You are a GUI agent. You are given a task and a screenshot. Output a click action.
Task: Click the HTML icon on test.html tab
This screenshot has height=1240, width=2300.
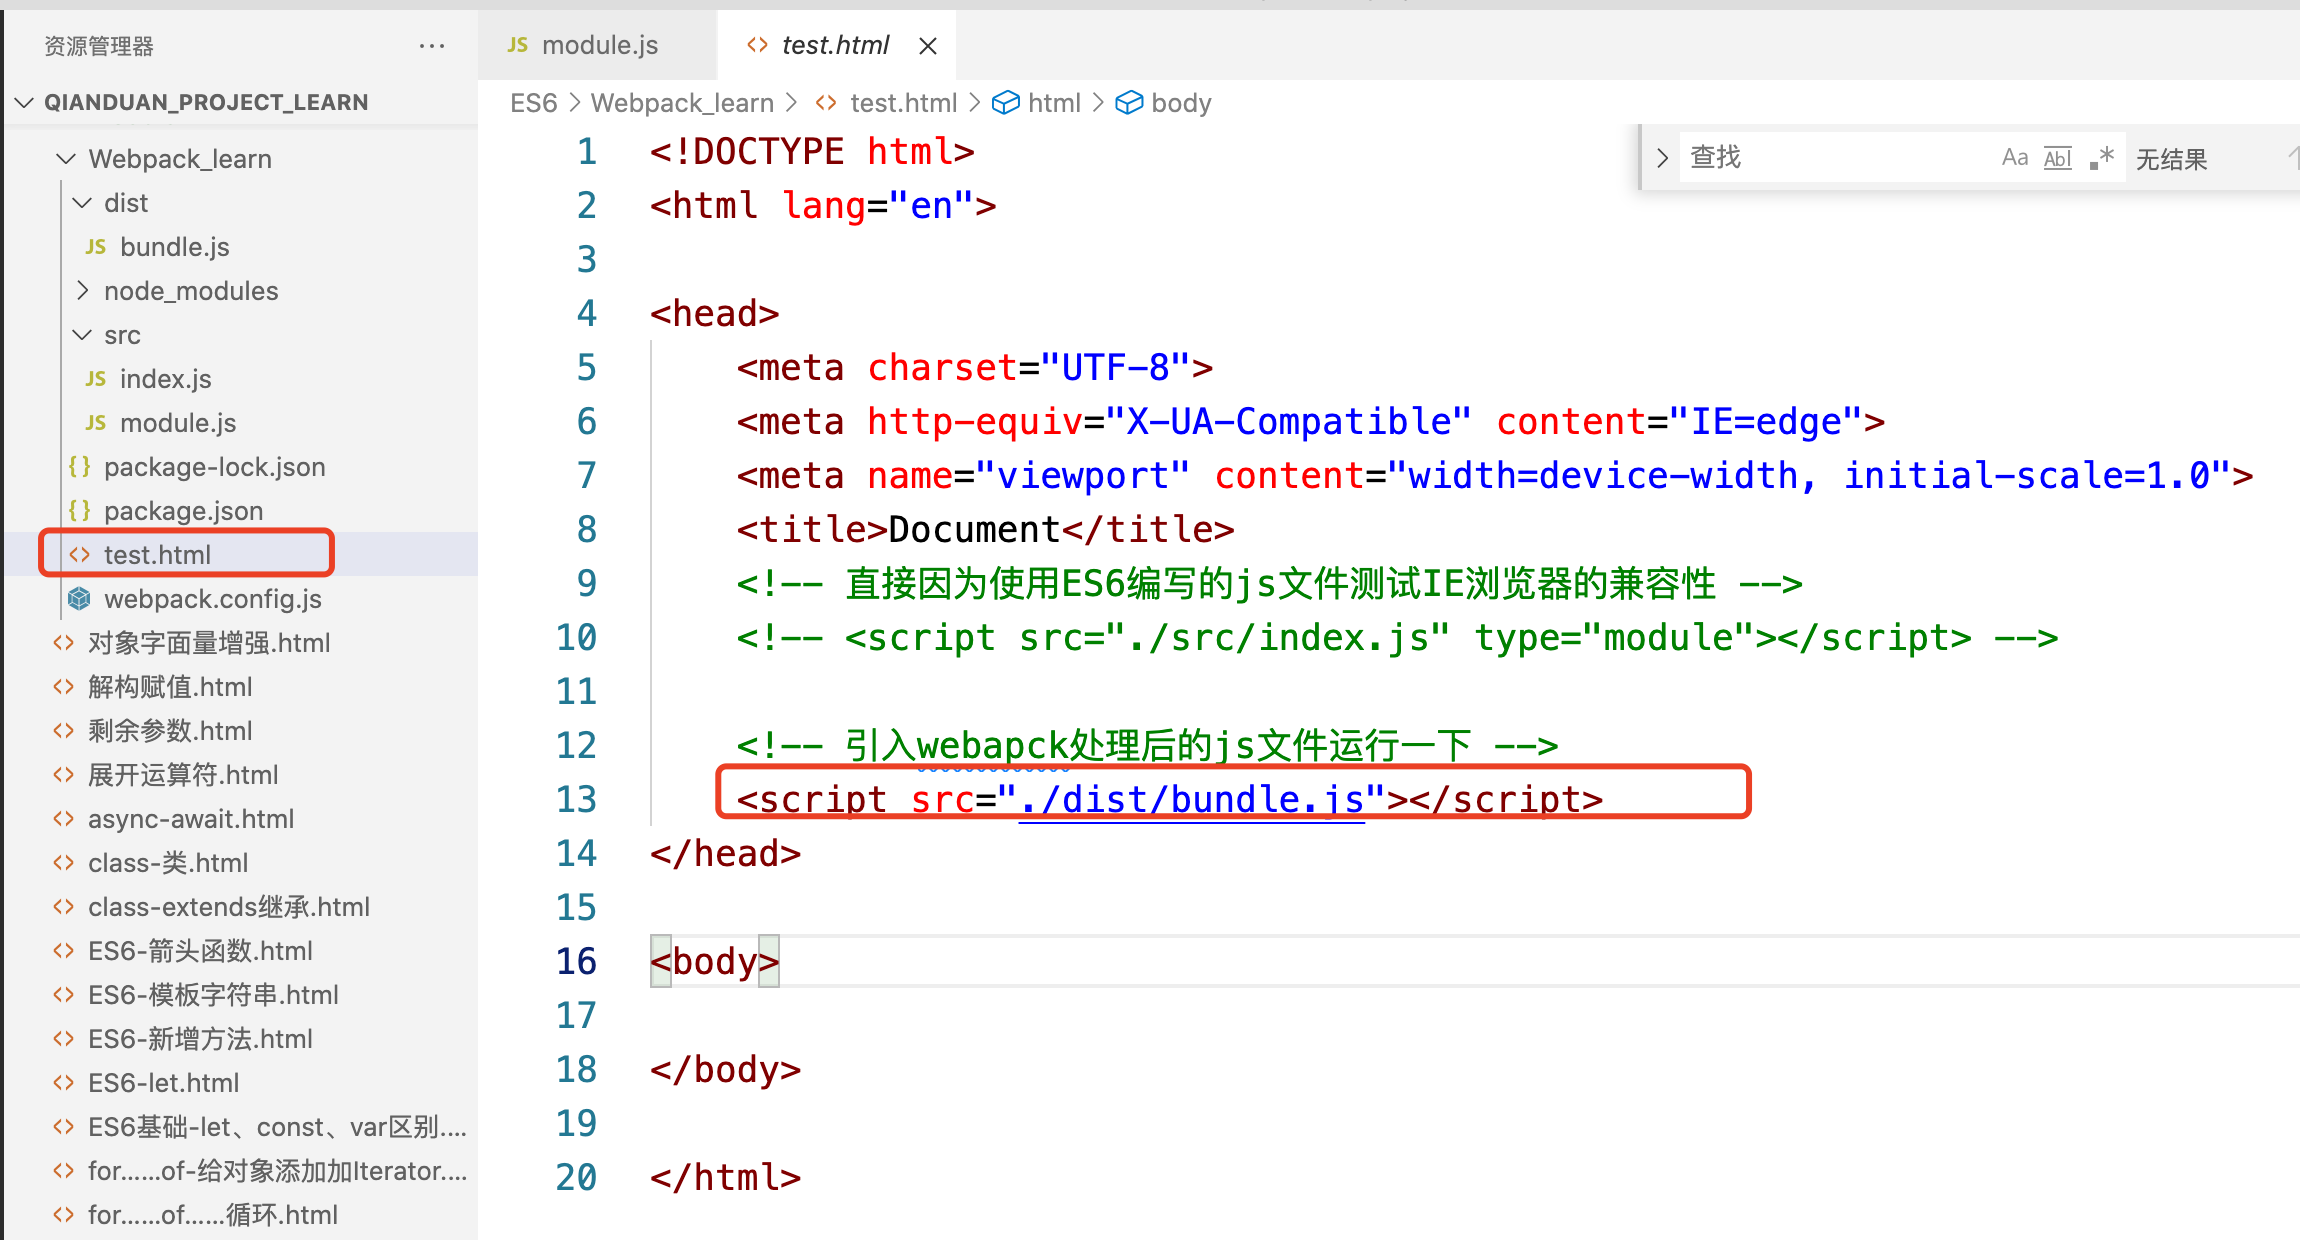pyautogui.click(x=757, y=45)
